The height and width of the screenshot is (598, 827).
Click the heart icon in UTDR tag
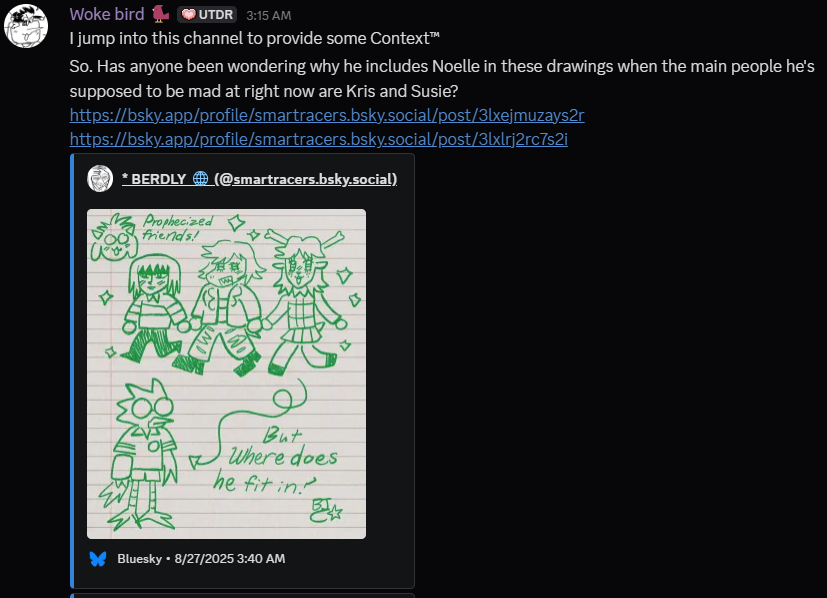188,15
